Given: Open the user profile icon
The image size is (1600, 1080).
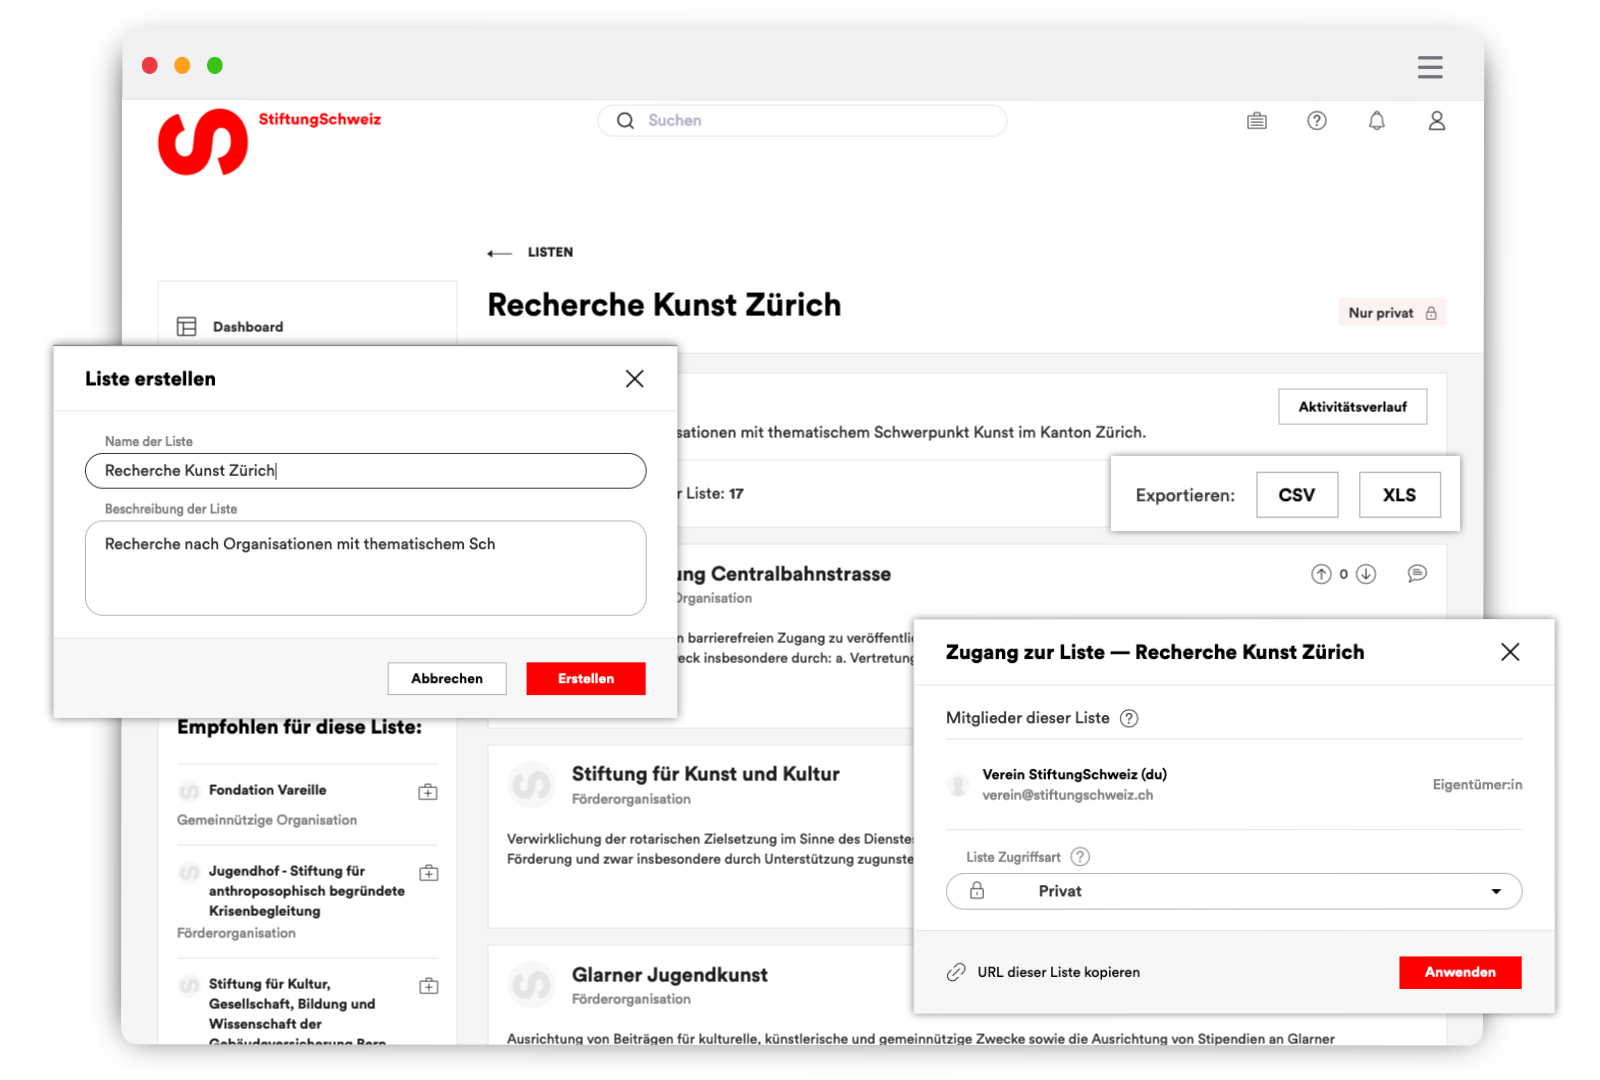Looking at the screenshot, I should coord(1436,121).
